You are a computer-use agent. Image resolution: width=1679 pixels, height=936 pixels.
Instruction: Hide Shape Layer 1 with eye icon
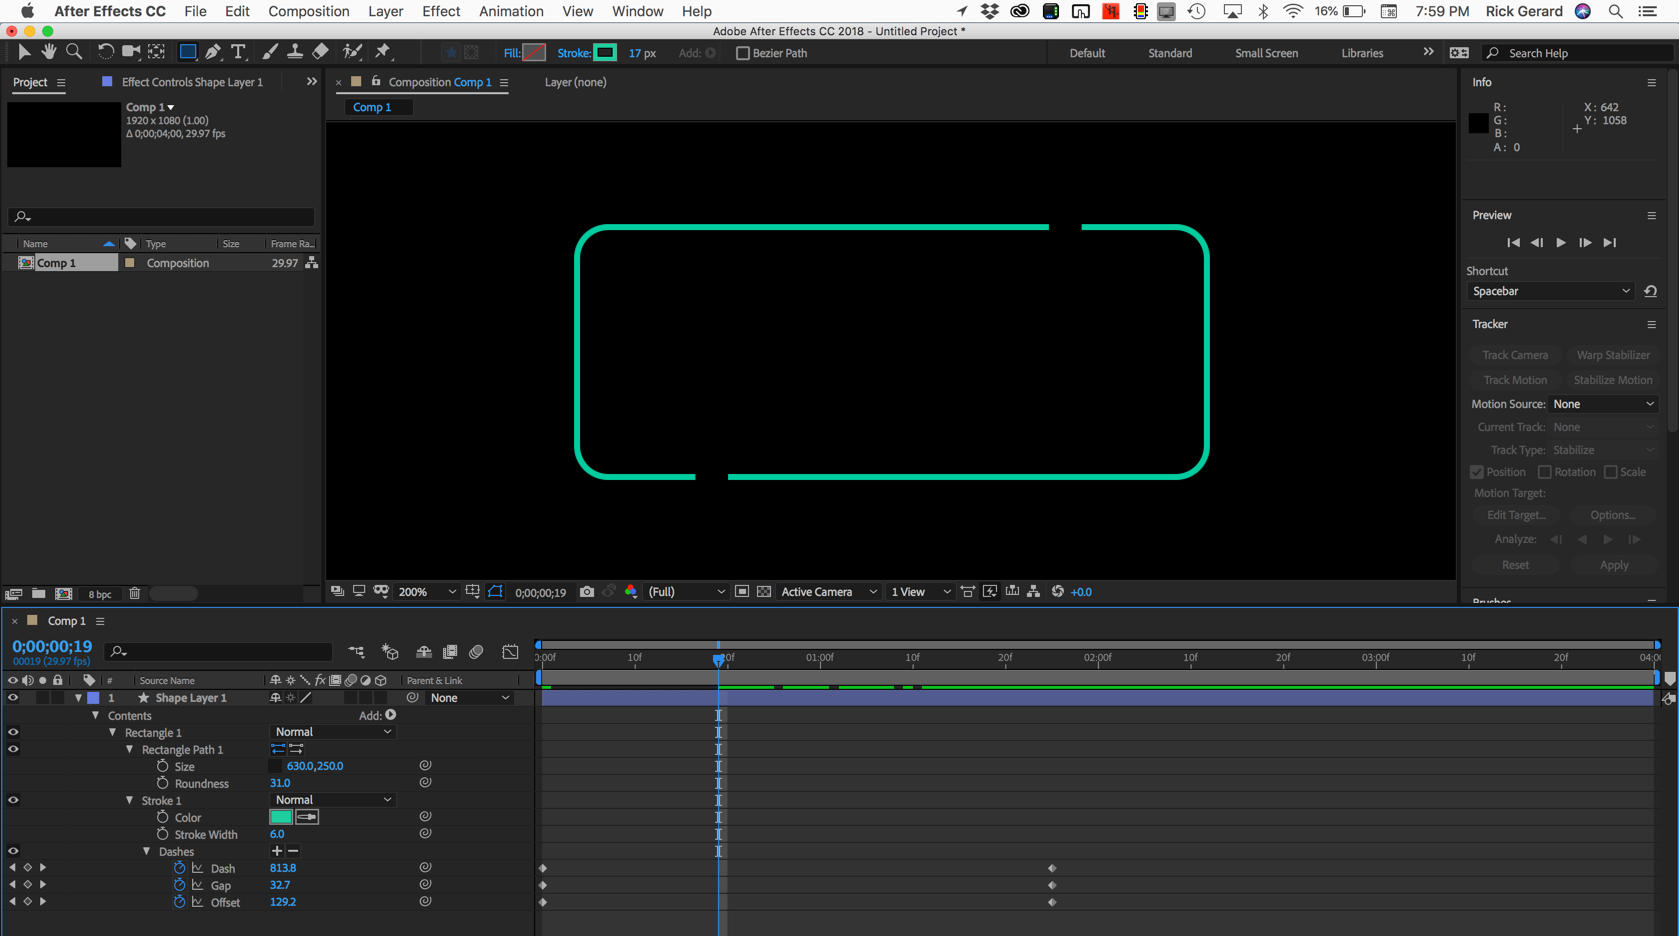13,698
